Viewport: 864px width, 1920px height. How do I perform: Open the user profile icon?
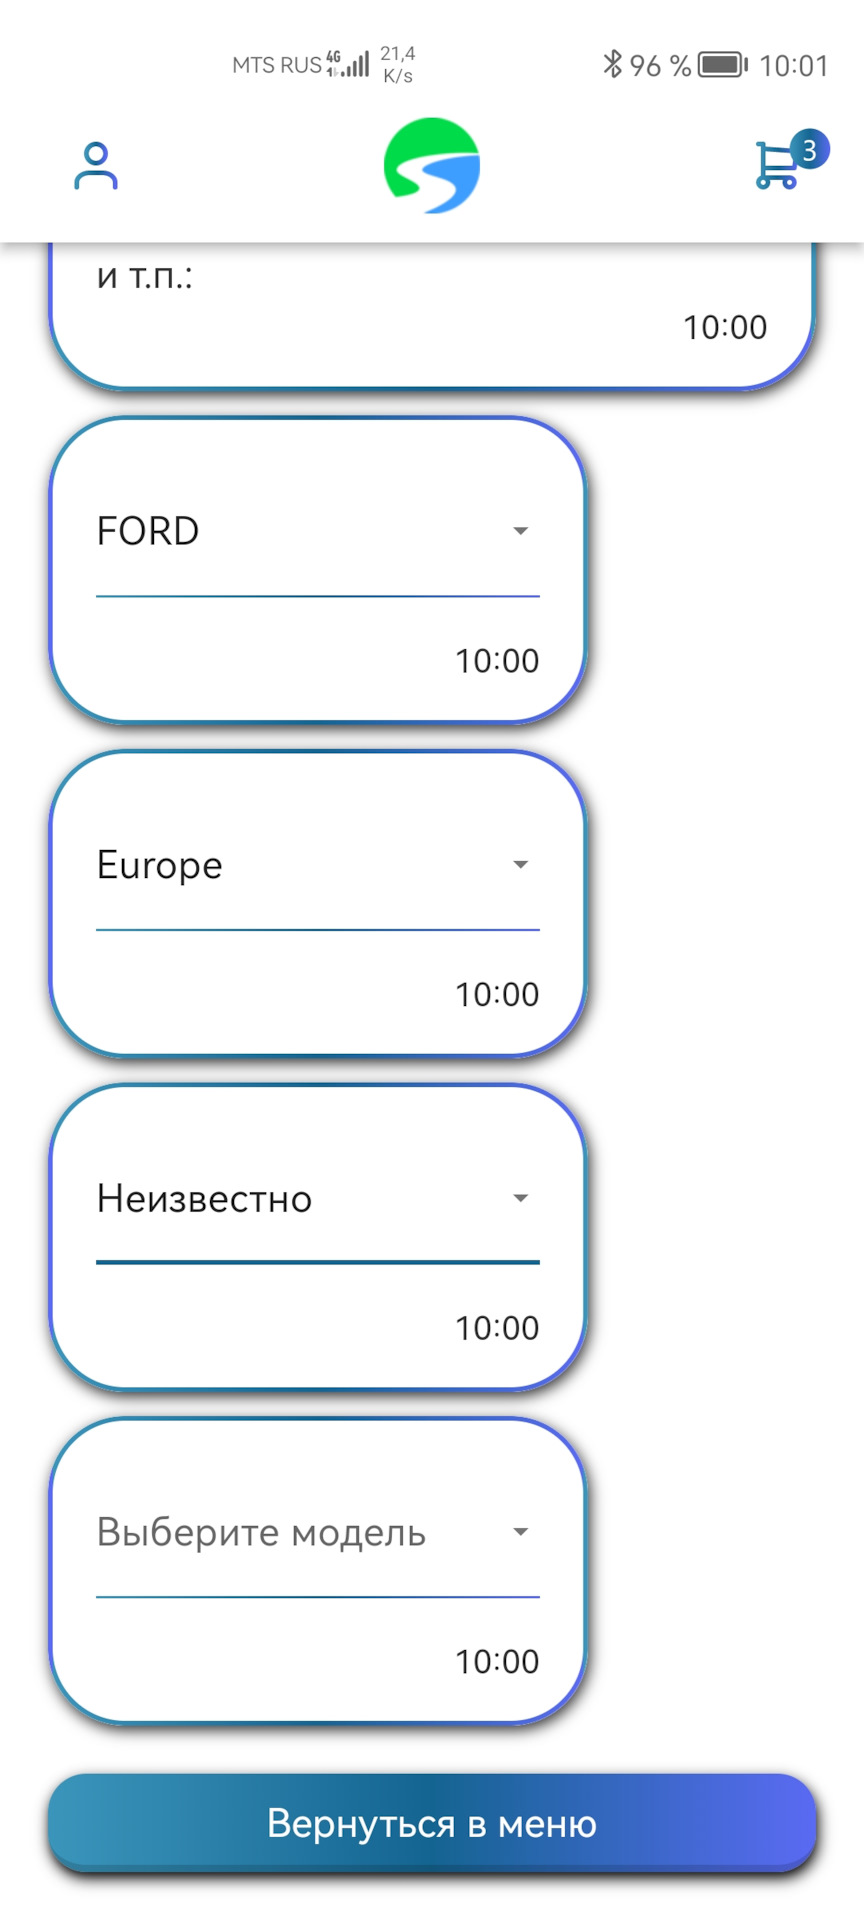tap(96, 166)
